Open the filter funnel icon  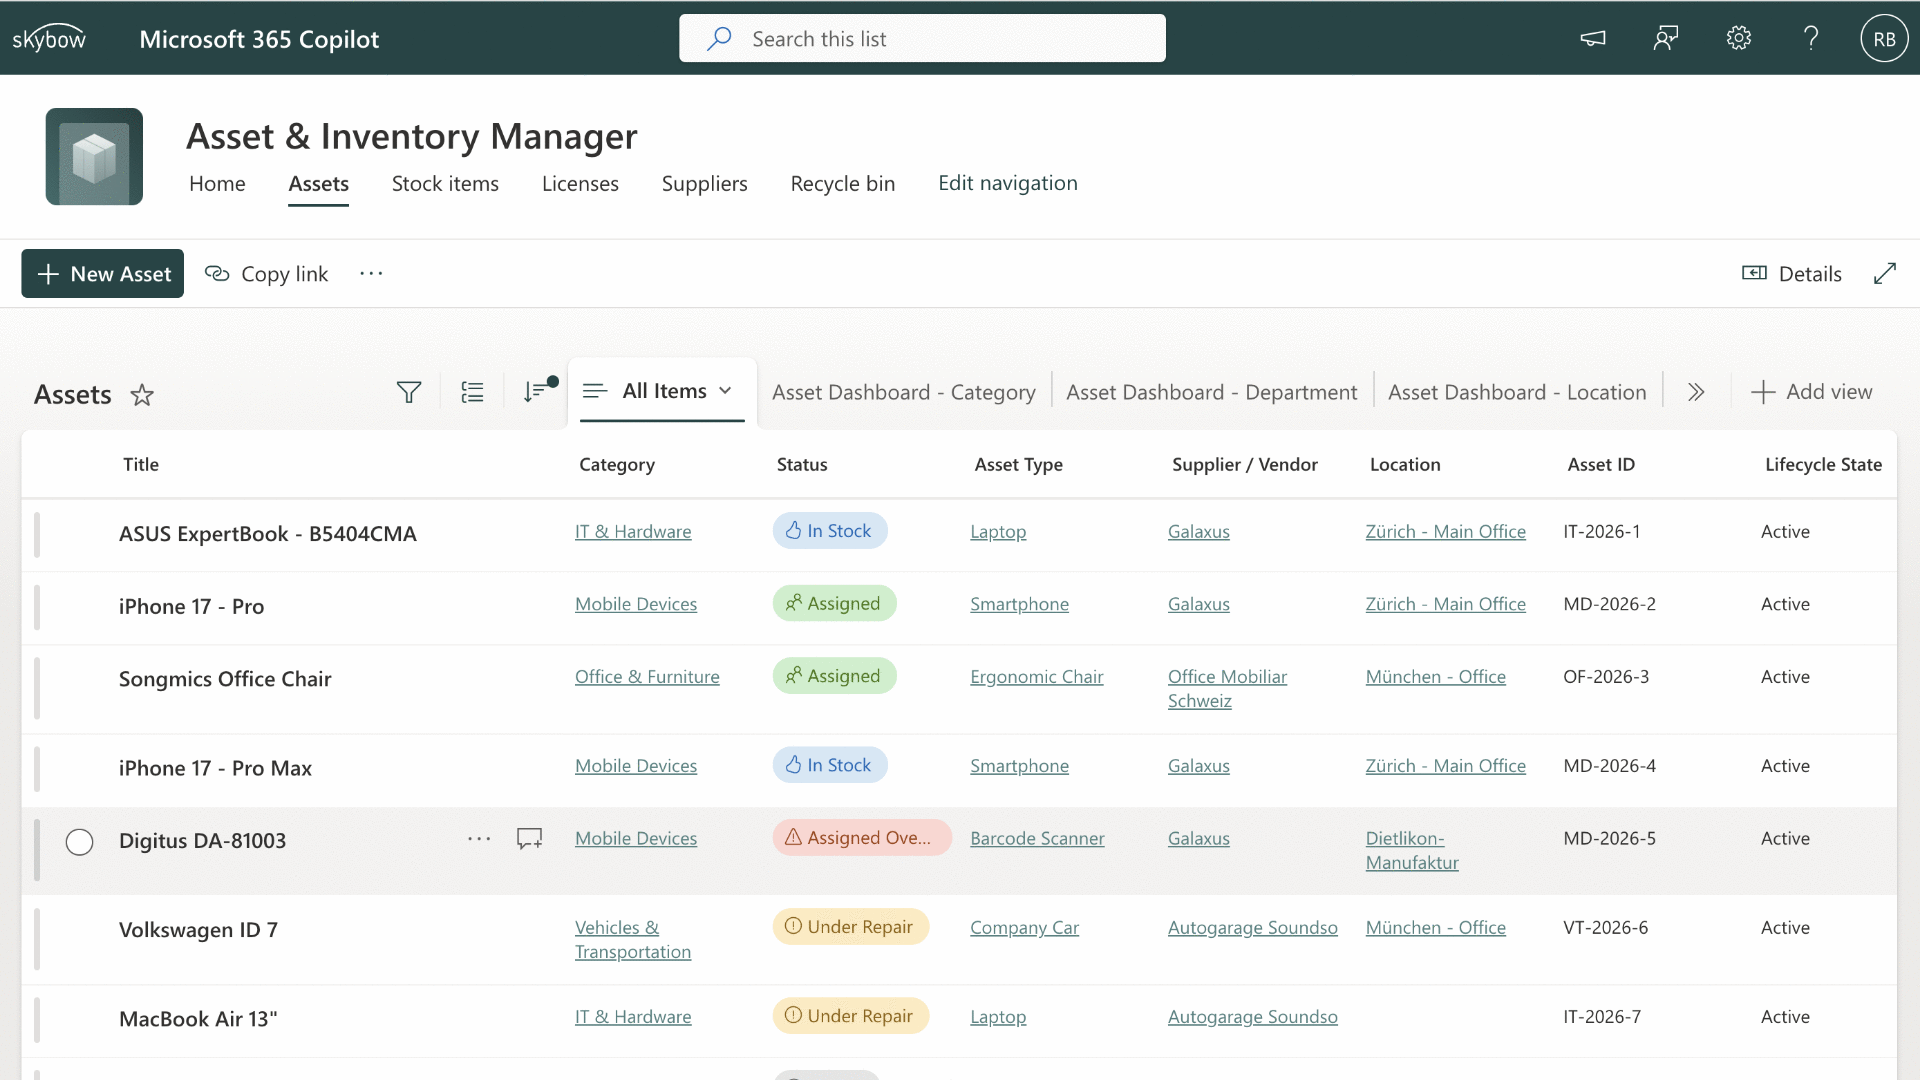408,392
